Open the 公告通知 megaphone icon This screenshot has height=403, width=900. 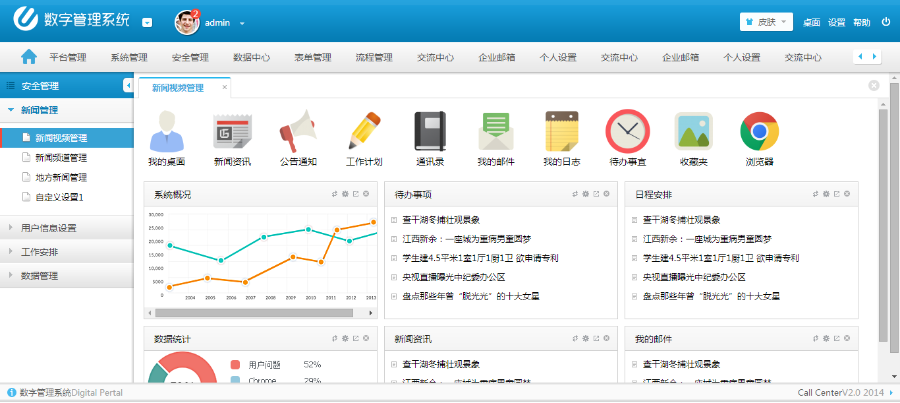[298, 131]
